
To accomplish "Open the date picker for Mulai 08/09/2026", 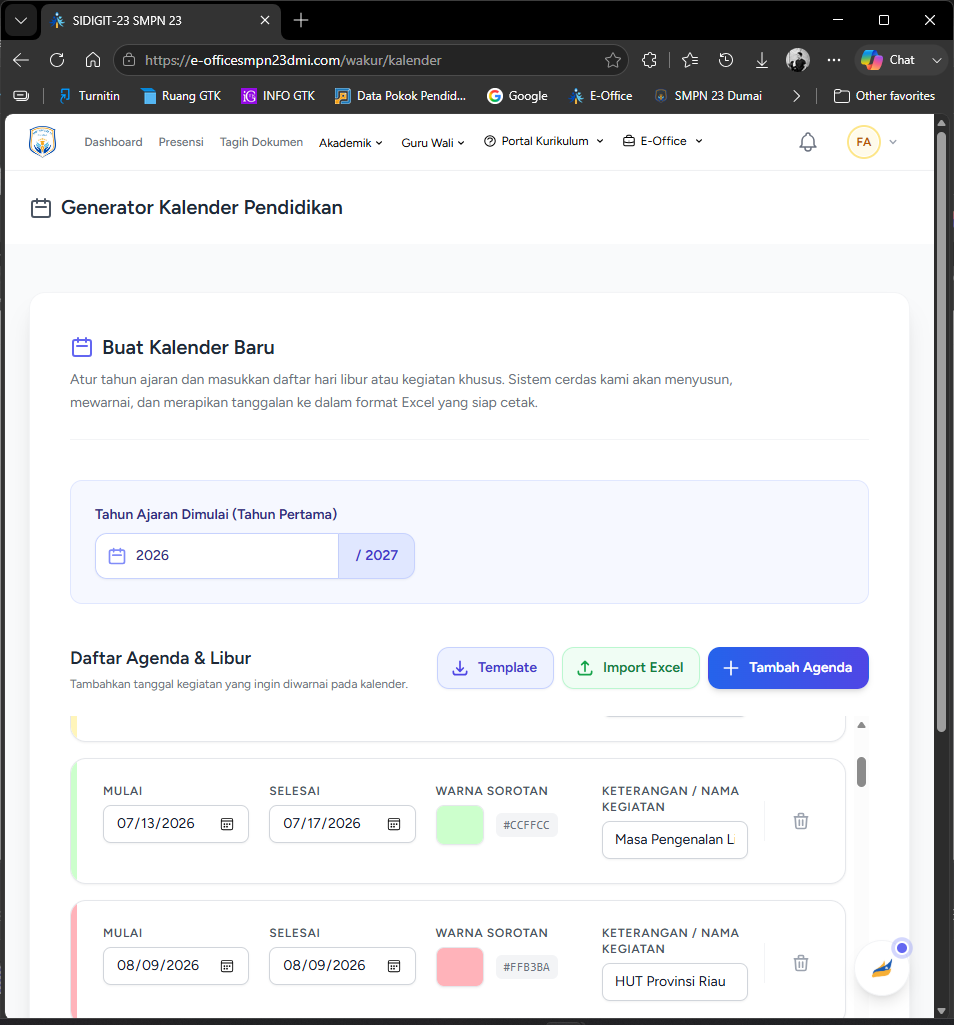I will [227, 966].
